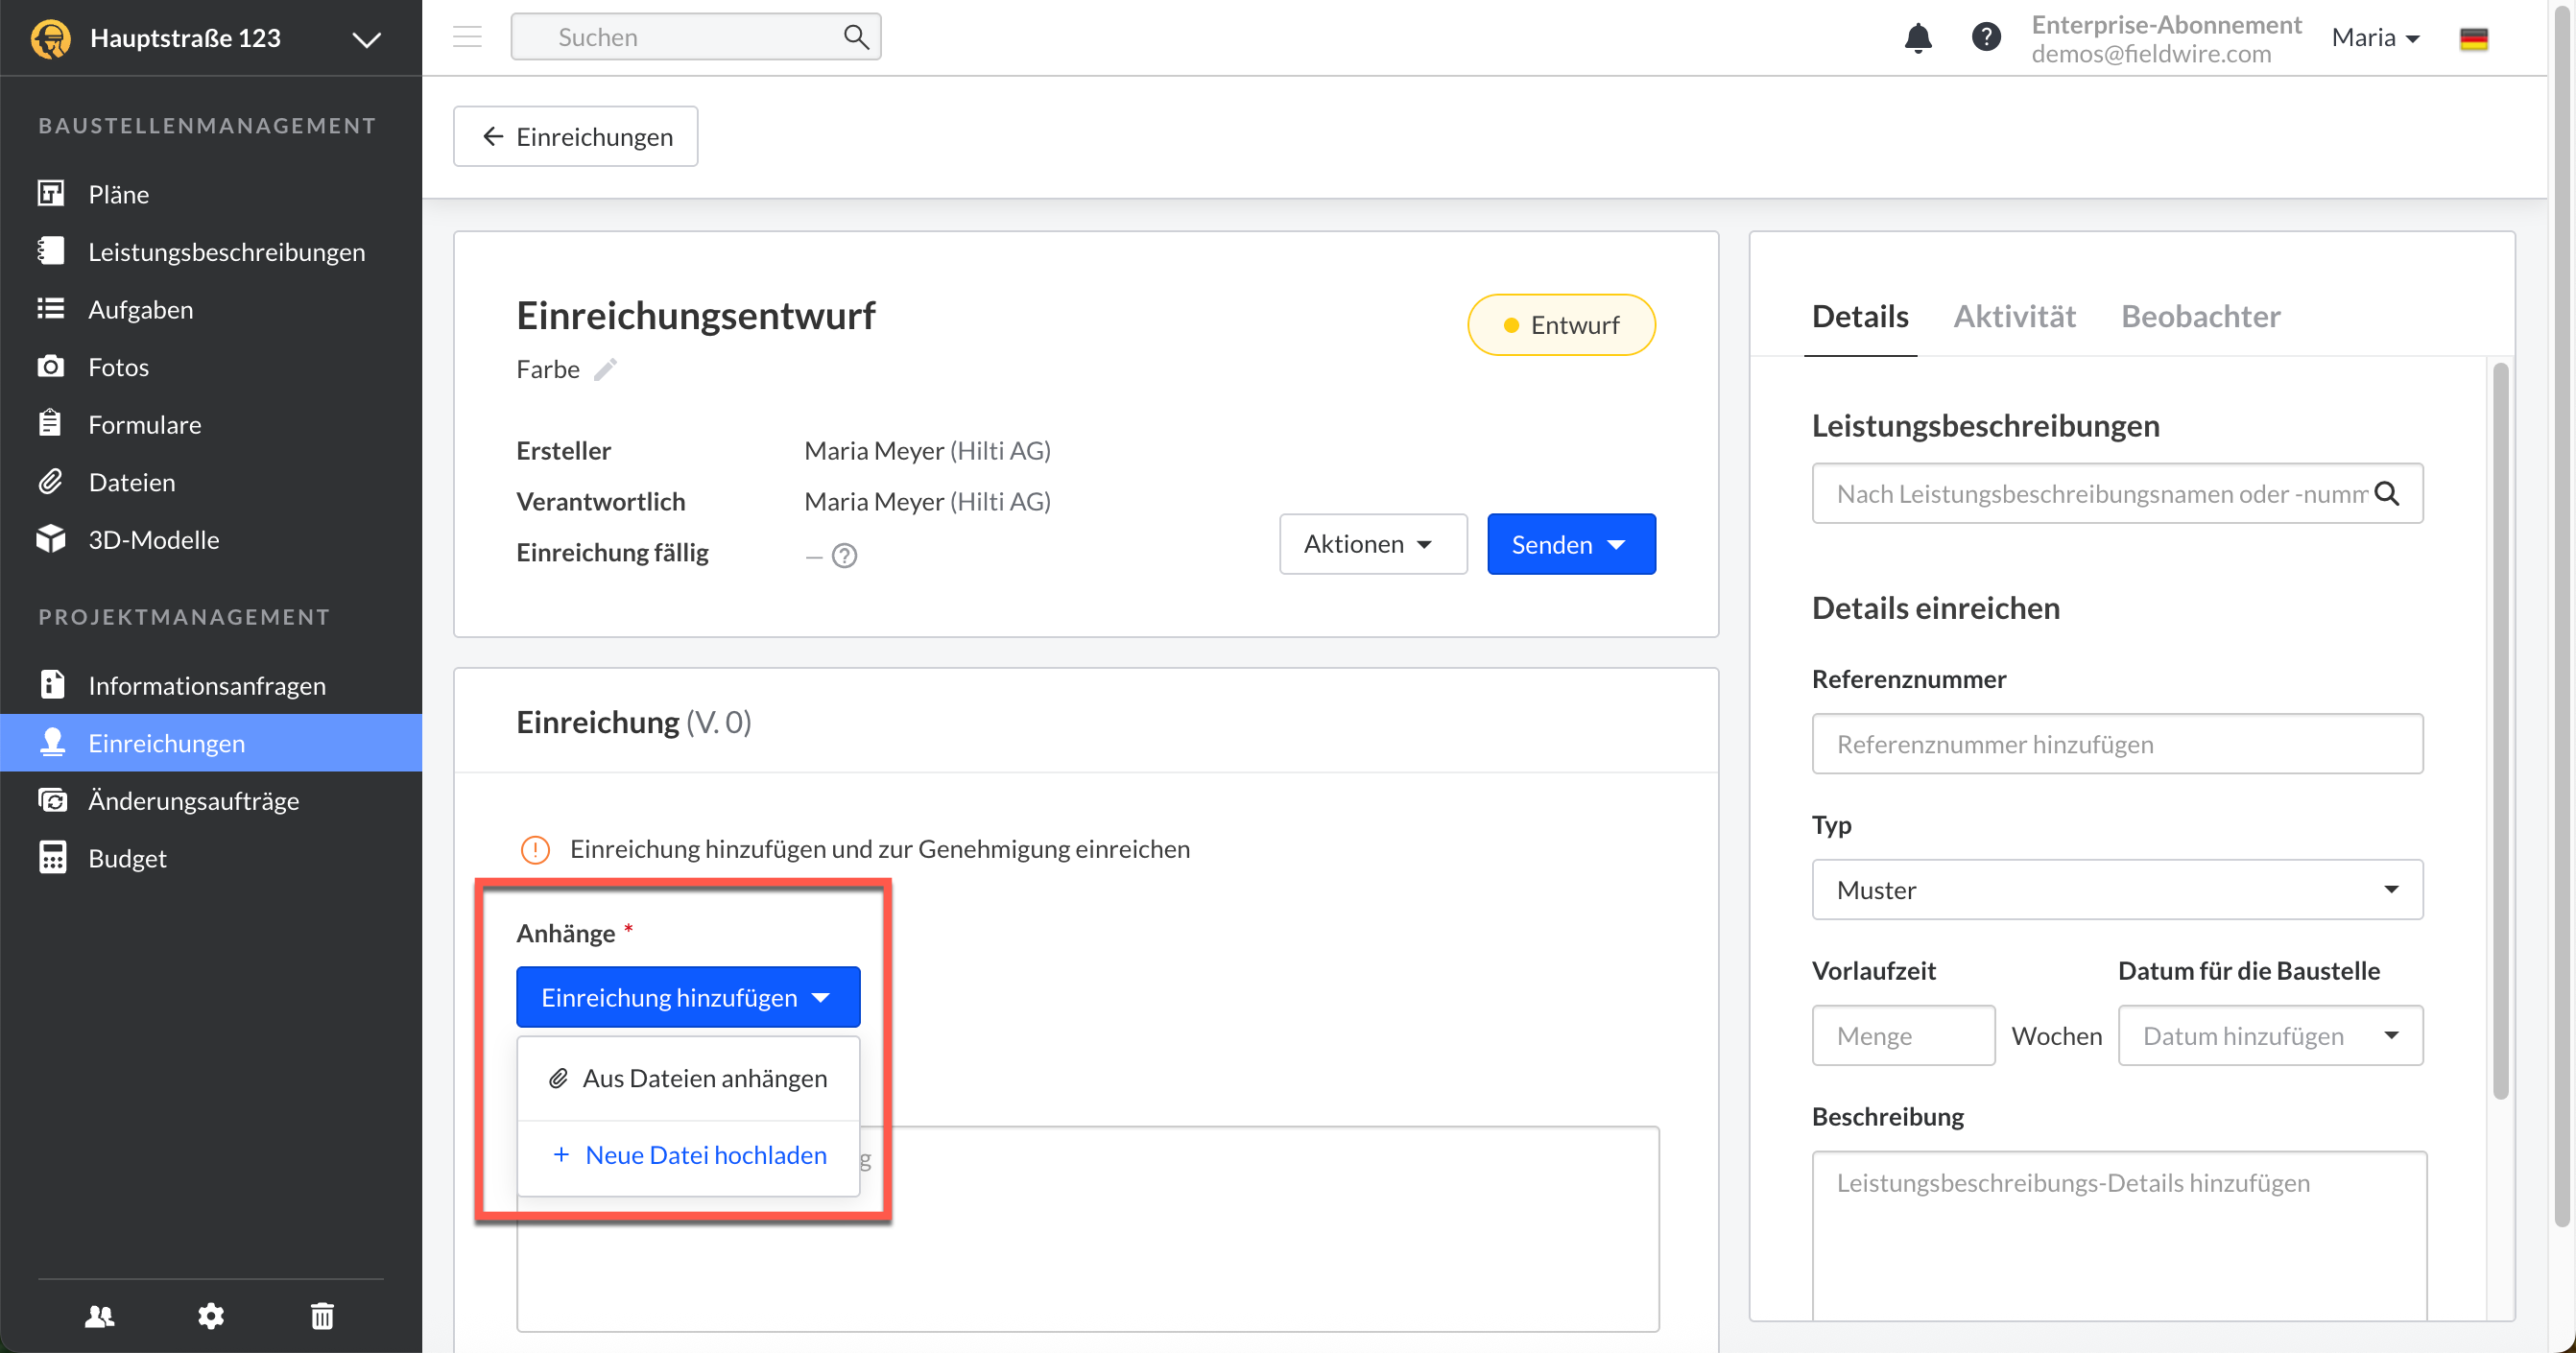Click help icon beside Einreichung fällig
This screenshot has height=1353, width=2576.
(844, 555)
